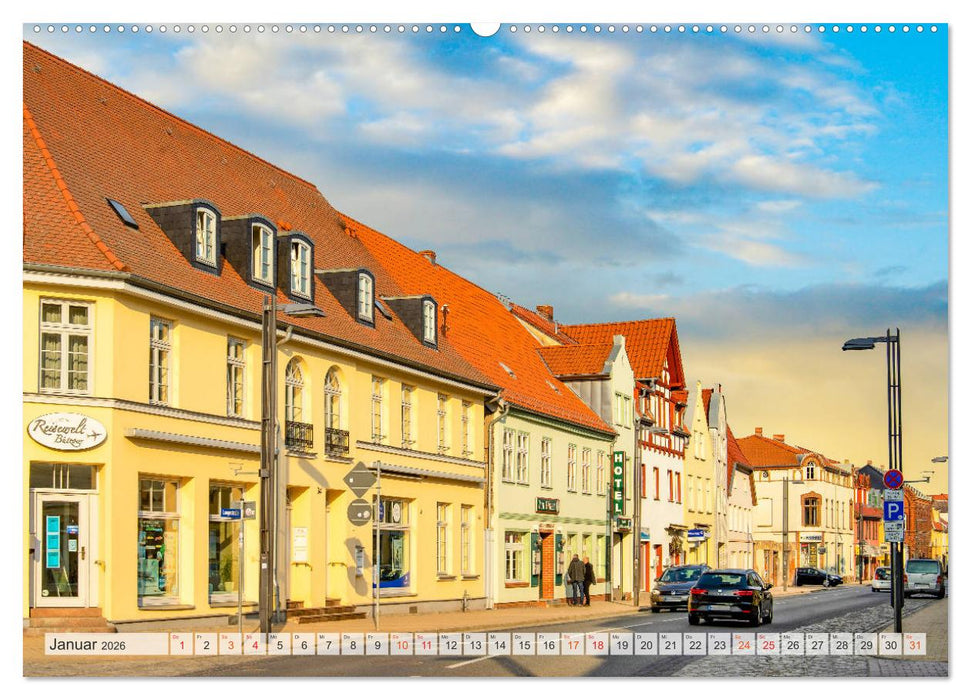Click the red no-stopping traffic sign

pos(893,479)
